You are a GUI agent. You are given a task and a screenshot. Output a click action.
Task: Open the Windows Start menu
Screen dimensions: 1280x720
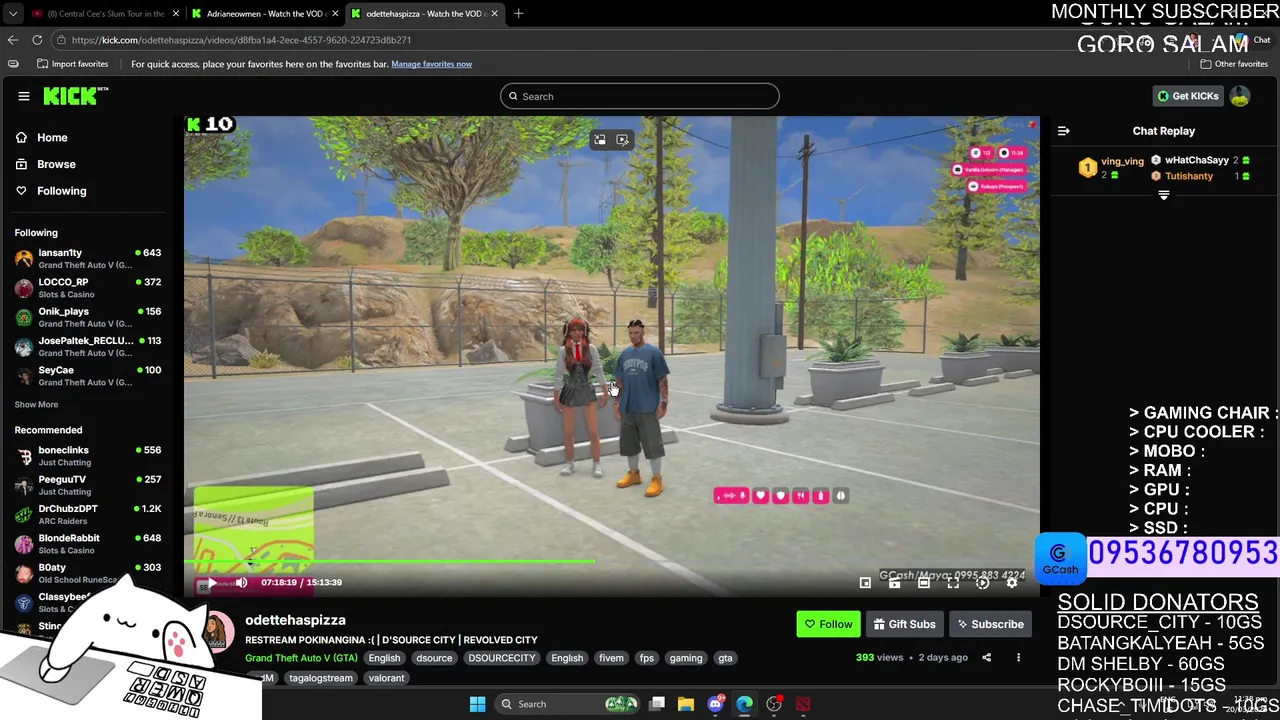coord(477,704)
